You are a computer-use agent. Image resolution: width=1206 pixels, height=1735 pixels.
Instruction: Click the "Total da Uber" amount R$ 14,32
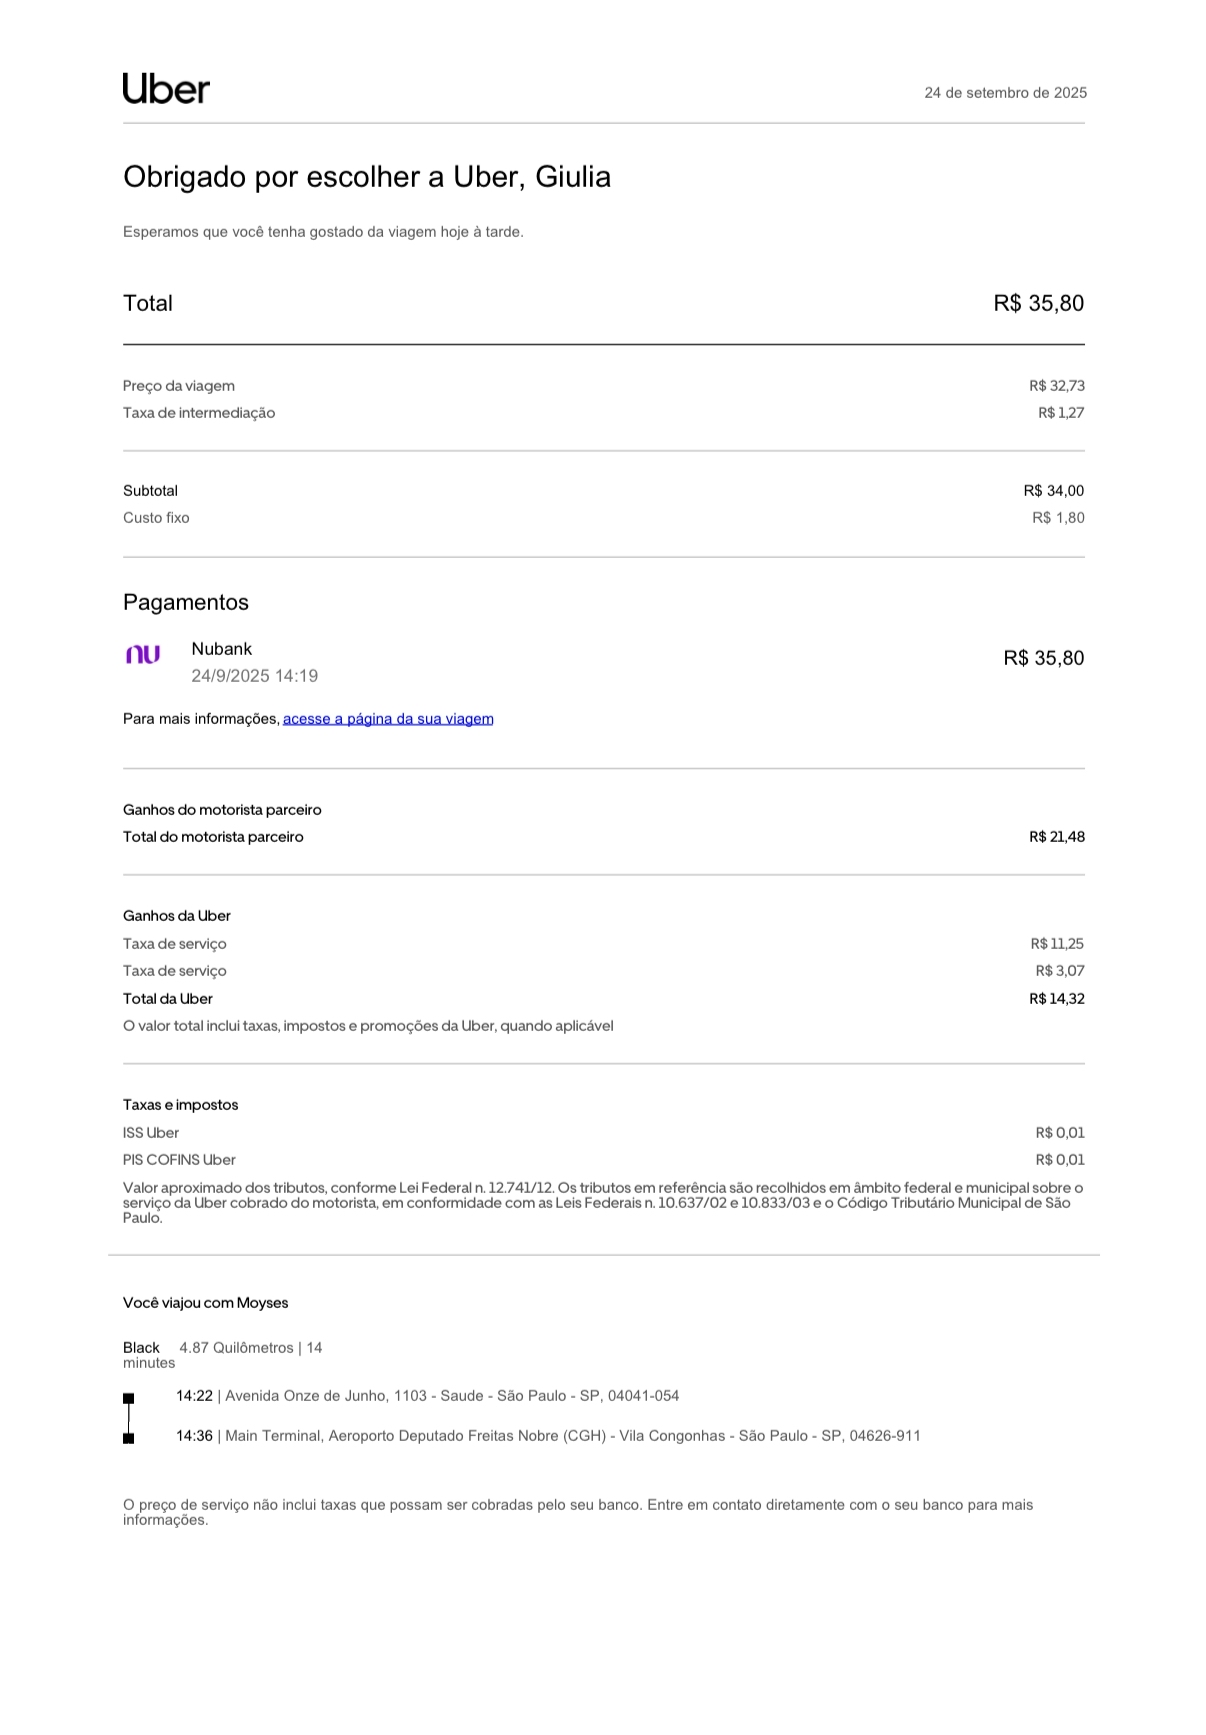(1056, 999)
